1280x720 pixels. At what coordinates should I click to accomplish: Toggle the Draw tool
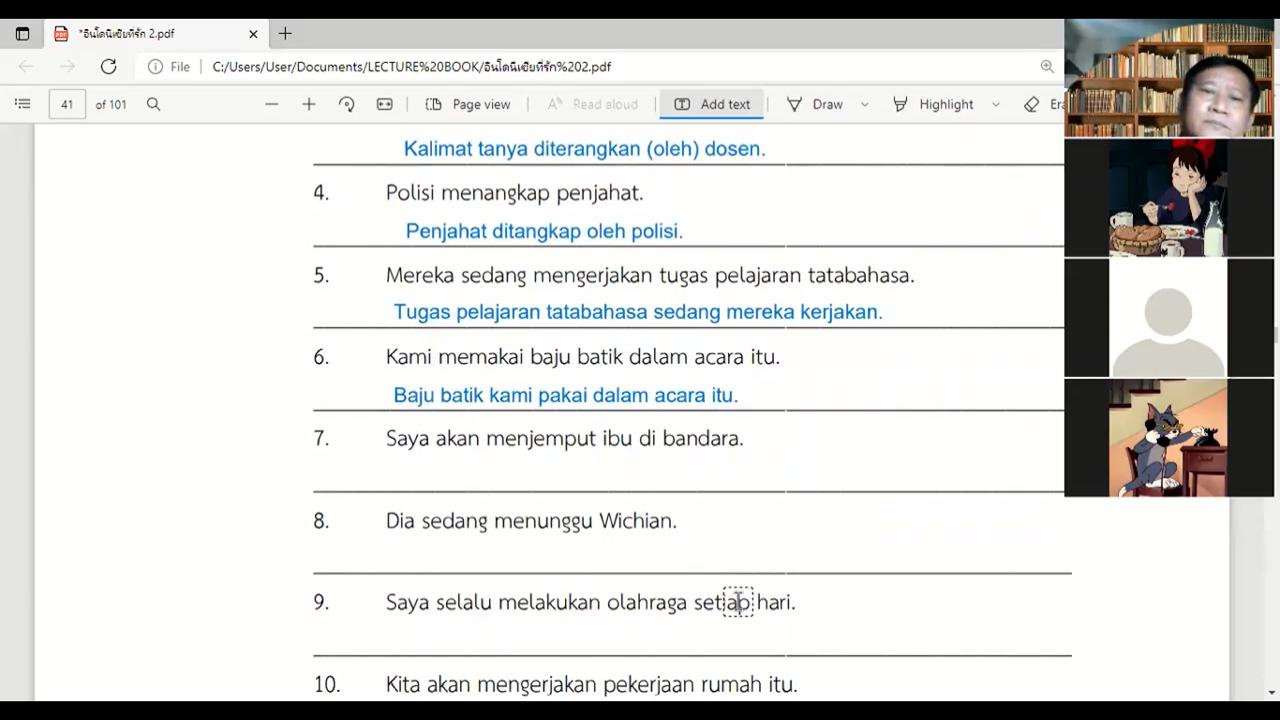816,104
